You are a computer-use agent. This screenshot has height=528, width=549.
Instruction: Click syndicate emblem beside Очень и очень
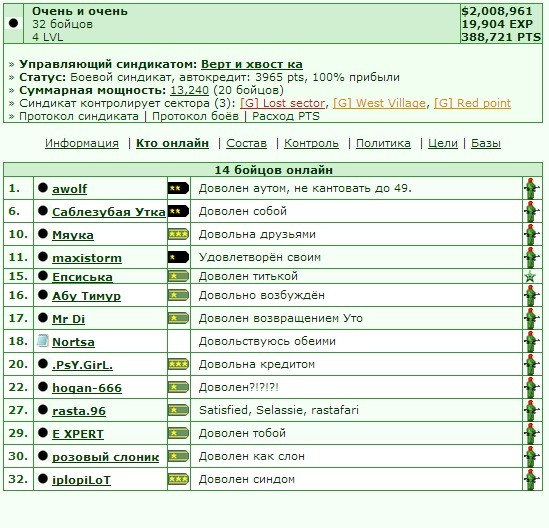click(x=13, y=23)
